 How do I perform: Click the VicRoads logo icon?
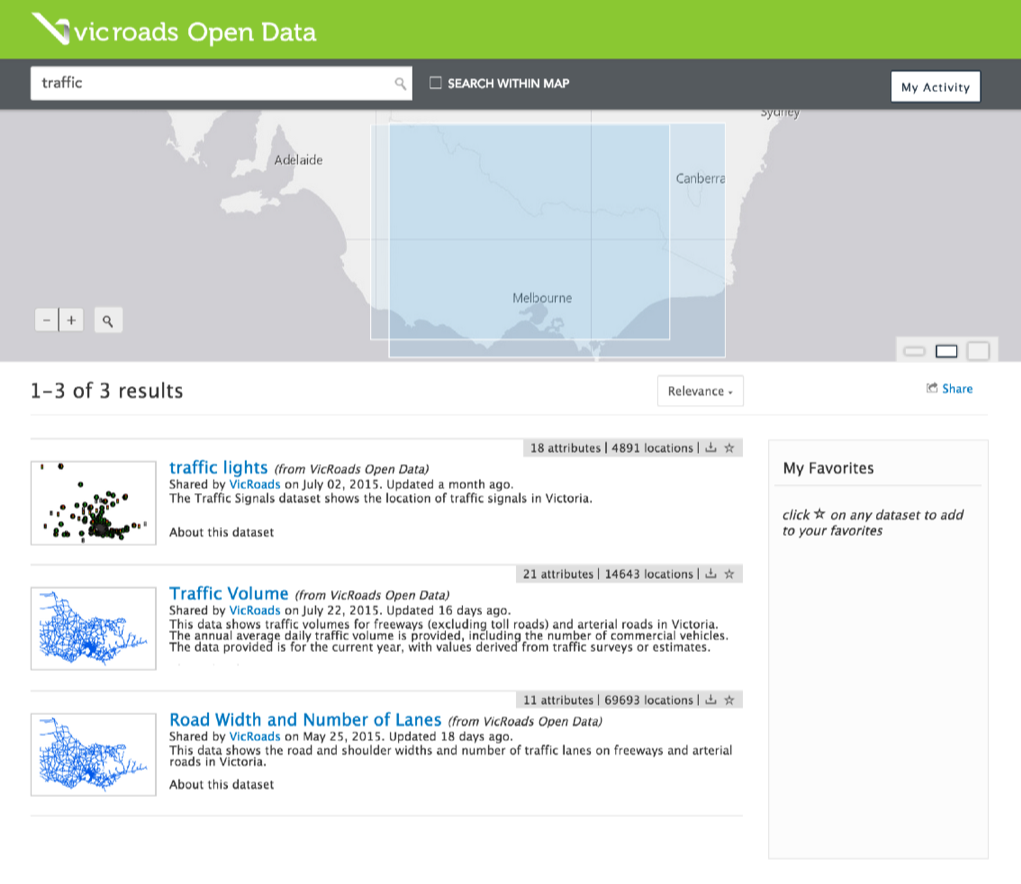click(51, 29)
